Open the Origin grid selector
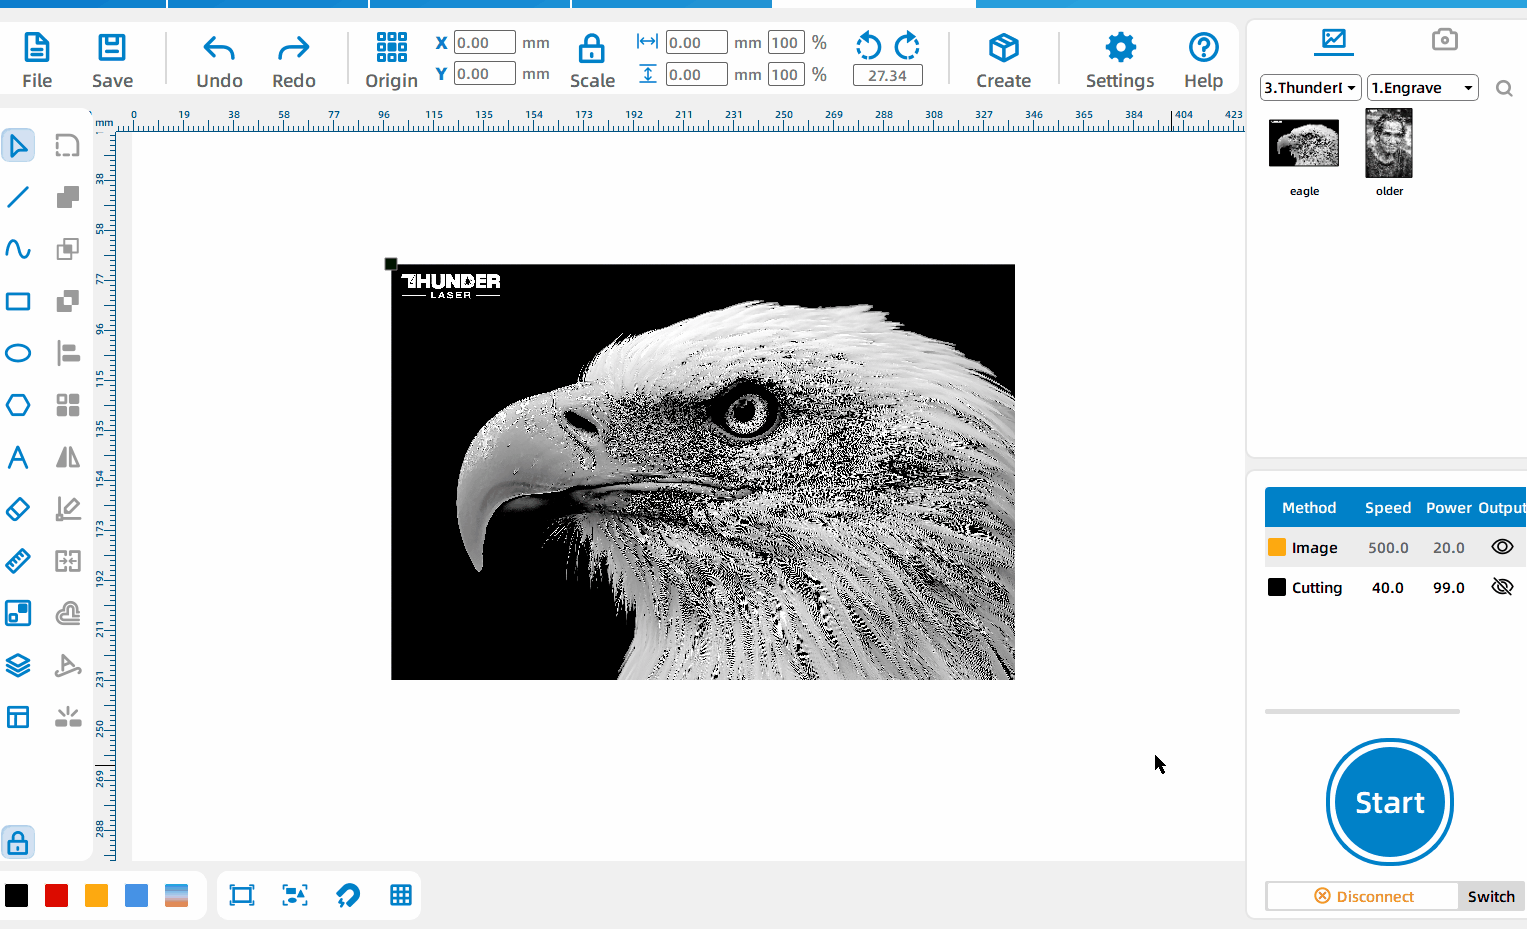 (x=391, y=60)
